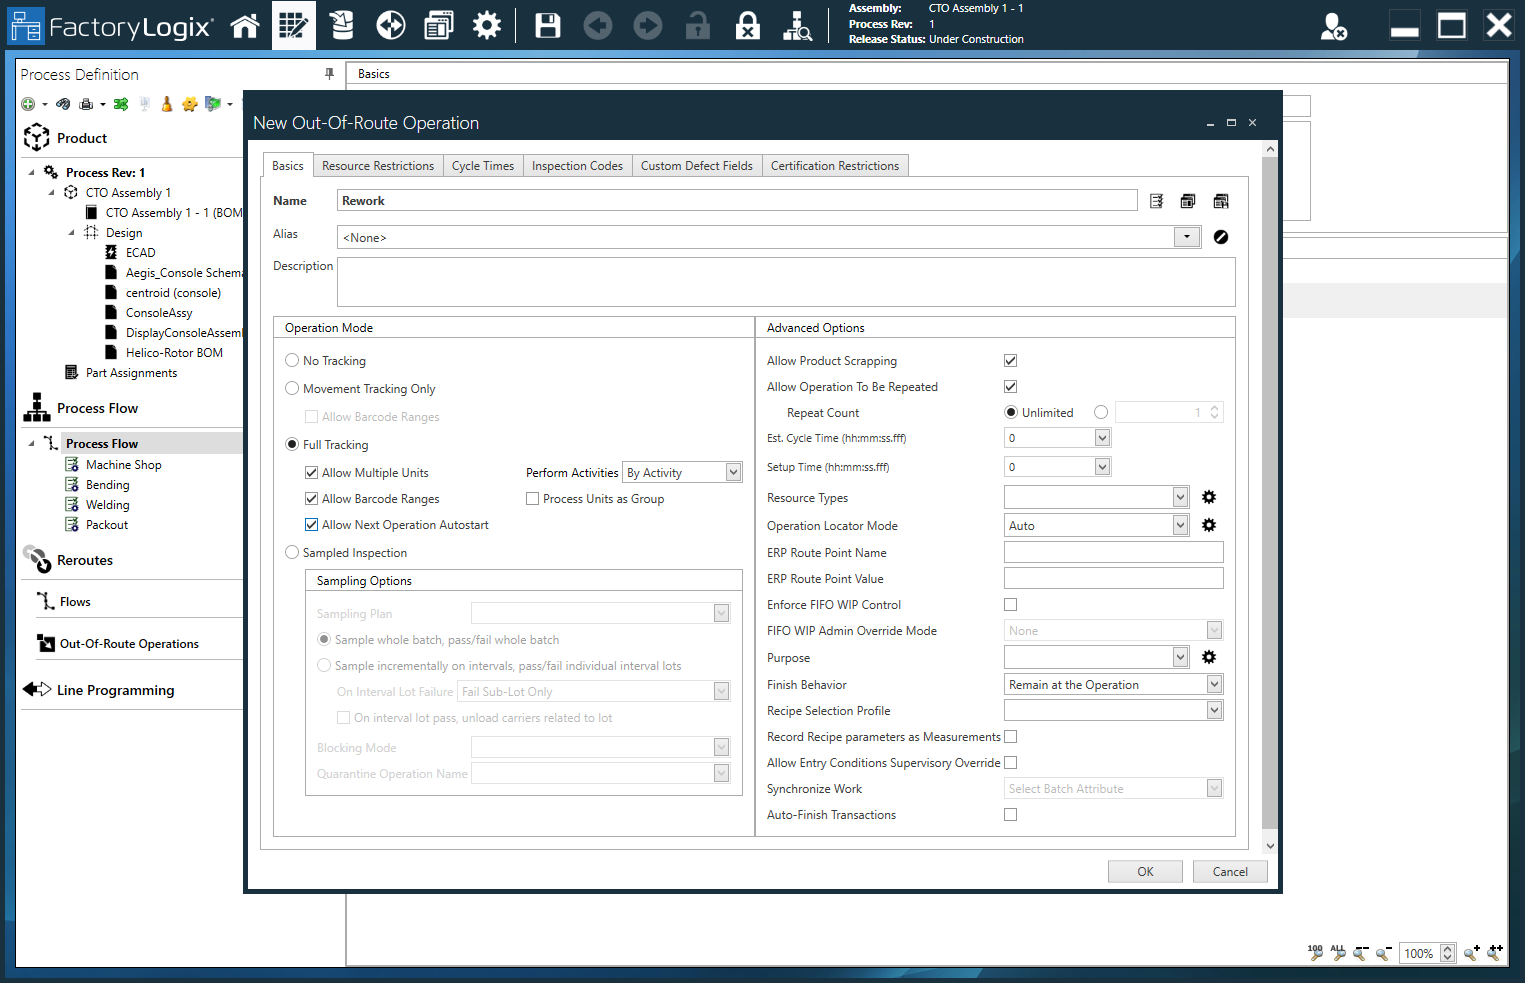Click the gear beside Operation Locator Mode
Viewport: 1525px width, 983px height.
[x=1209, y=524]
